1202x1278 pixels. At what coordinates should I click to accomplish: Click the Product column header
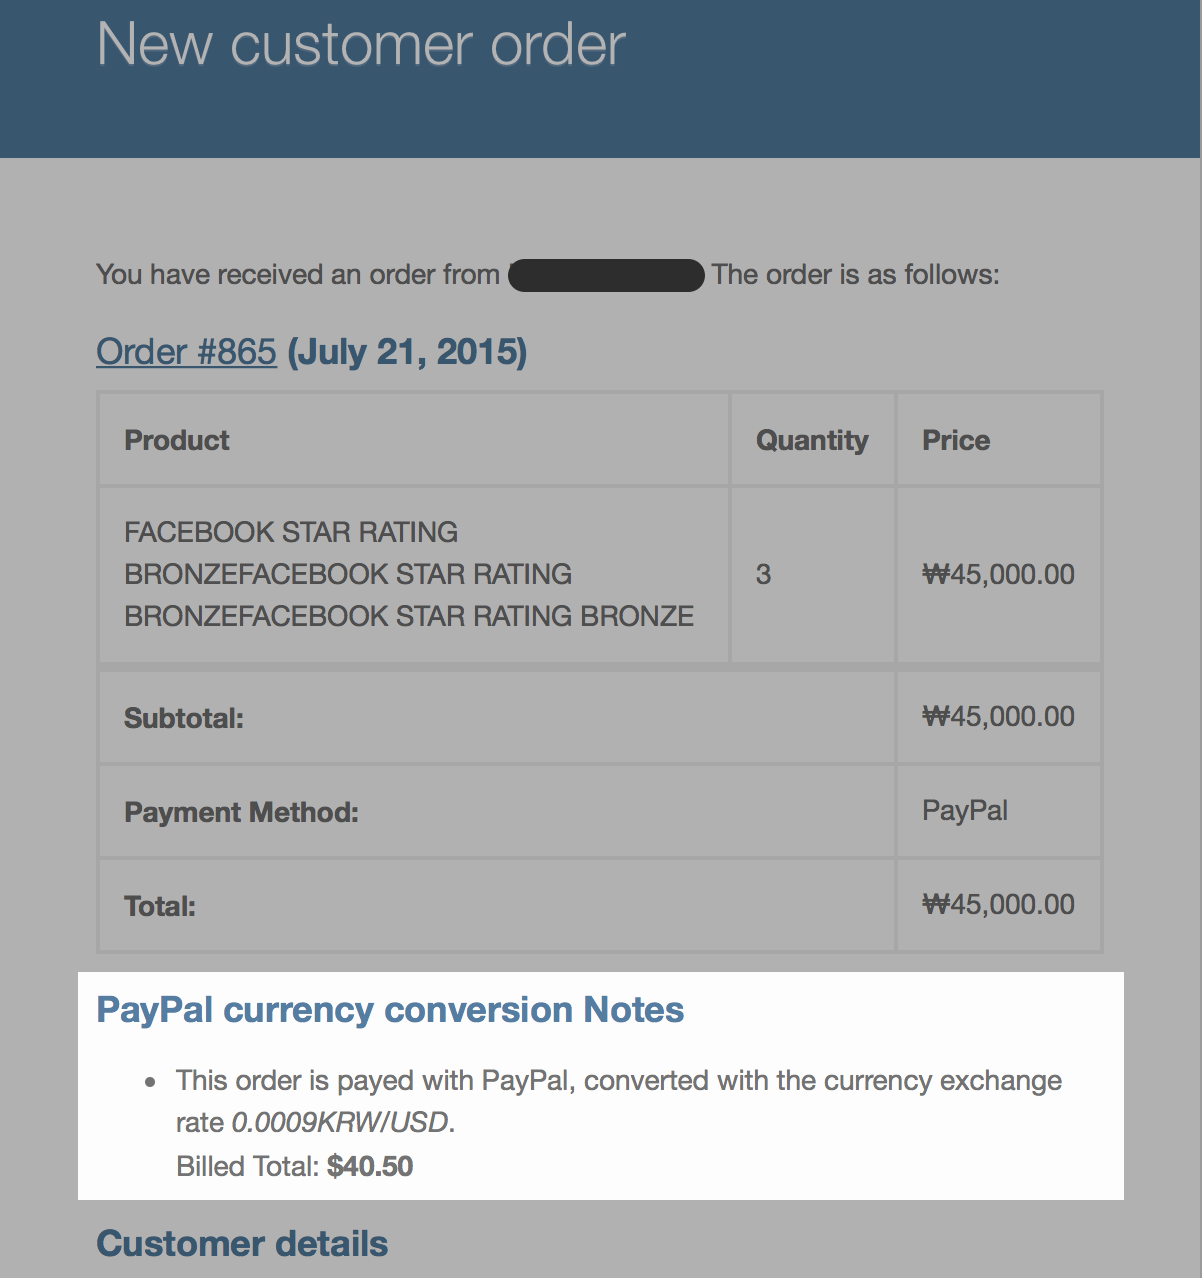(x=177, y=440)
